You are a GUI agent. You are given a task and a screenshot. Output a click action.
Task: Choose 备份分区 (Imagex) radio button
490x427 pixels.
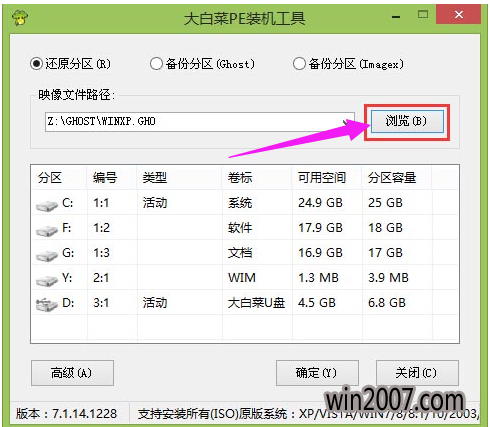point(299,63)
